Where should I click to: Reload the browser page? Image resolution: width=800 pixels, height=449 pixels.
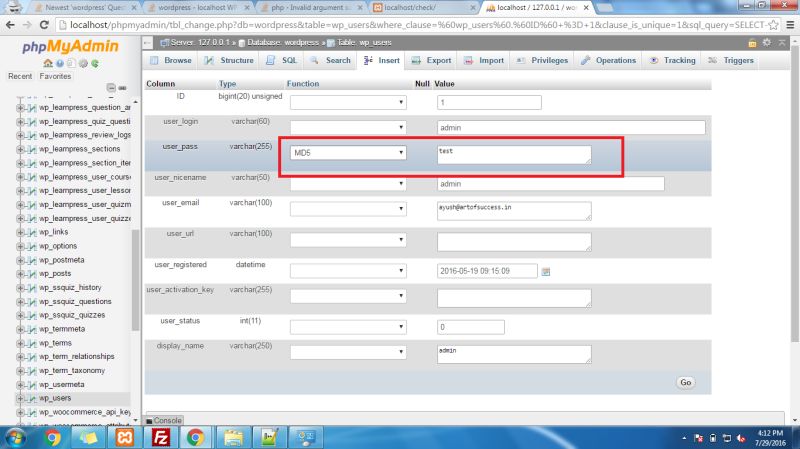click(x=44, y=24)
